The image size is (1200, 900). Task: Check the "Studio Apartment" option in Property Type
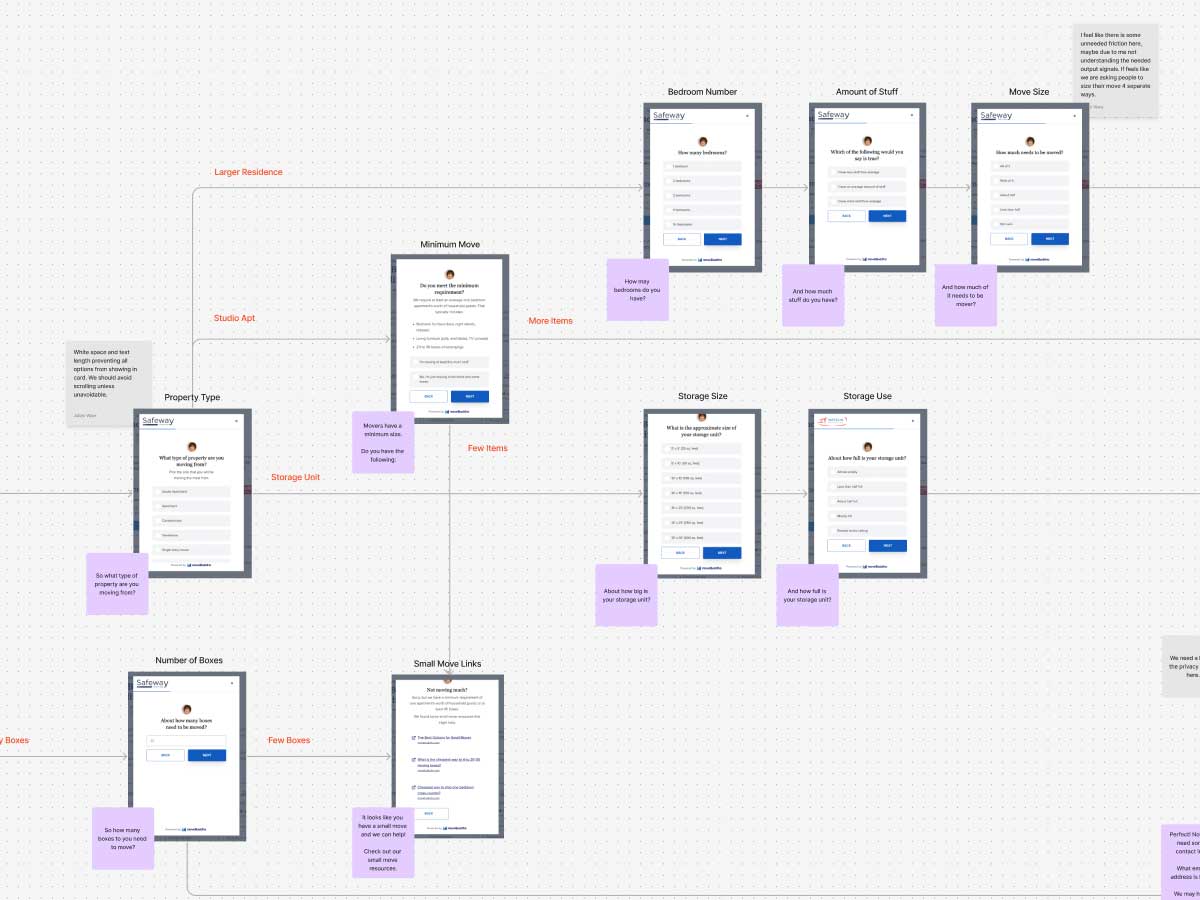point(191,492)
